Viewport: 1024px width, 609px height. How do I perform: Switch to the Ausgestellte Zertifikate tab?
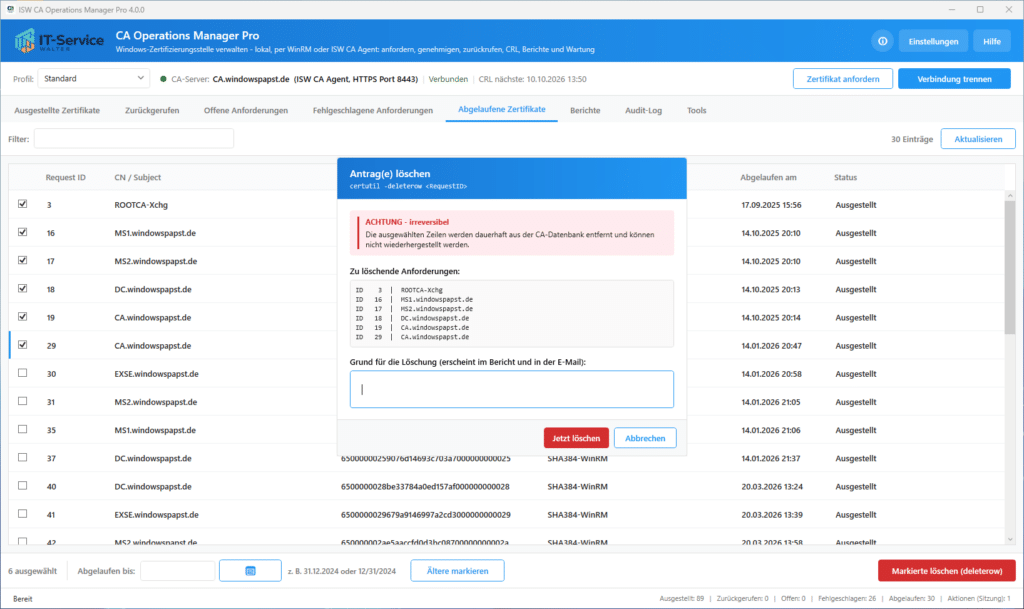[57, 110]
